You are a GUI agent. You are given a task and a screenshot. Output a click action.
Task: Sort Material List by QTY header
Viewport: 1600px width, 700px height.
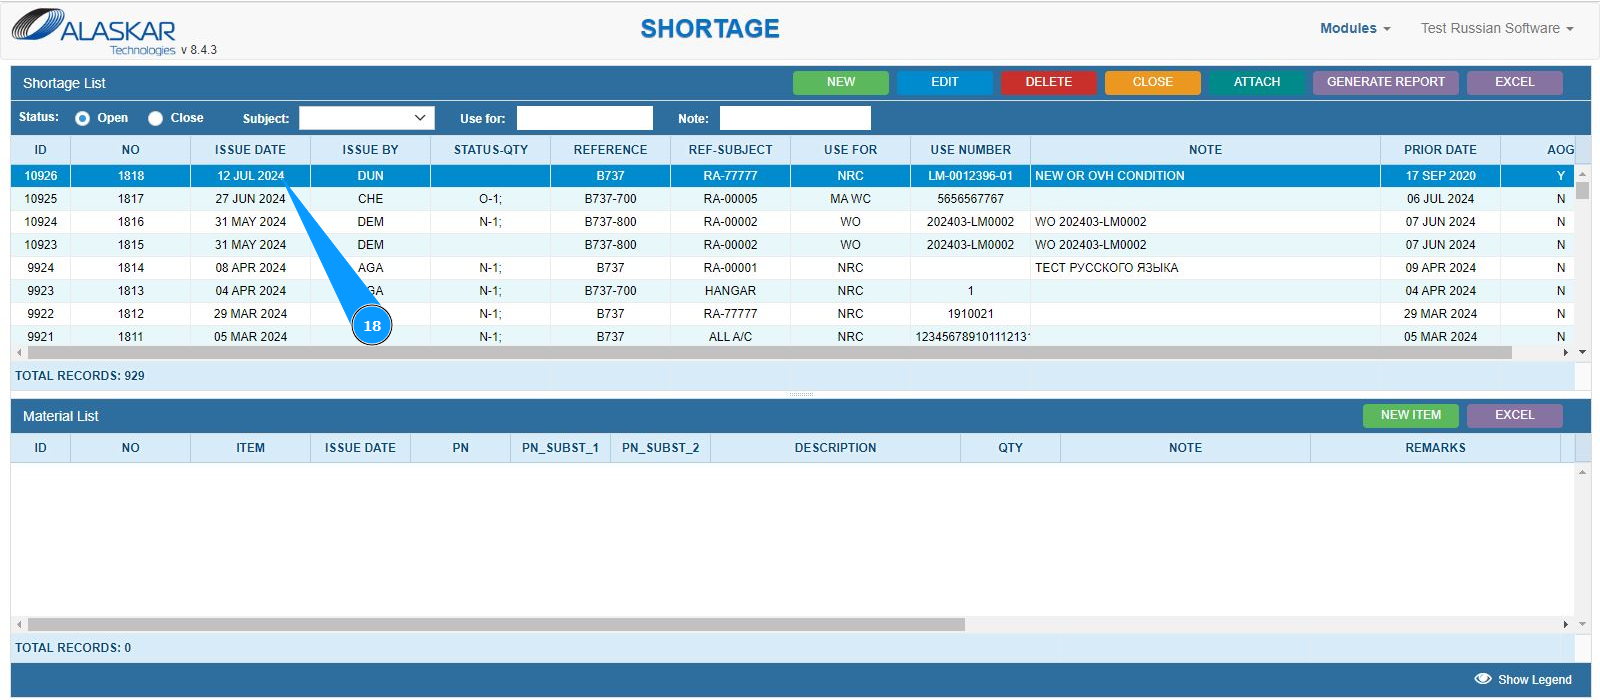pos(1010,448)
